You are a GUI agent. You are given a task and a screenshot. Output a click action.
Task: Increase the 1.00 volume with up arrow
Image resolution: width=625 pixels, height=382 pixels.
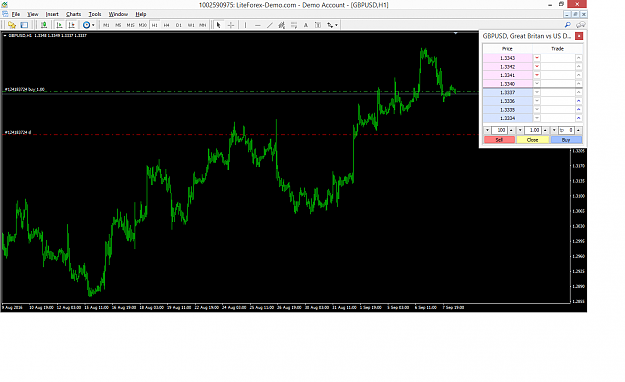click(545, 130)
